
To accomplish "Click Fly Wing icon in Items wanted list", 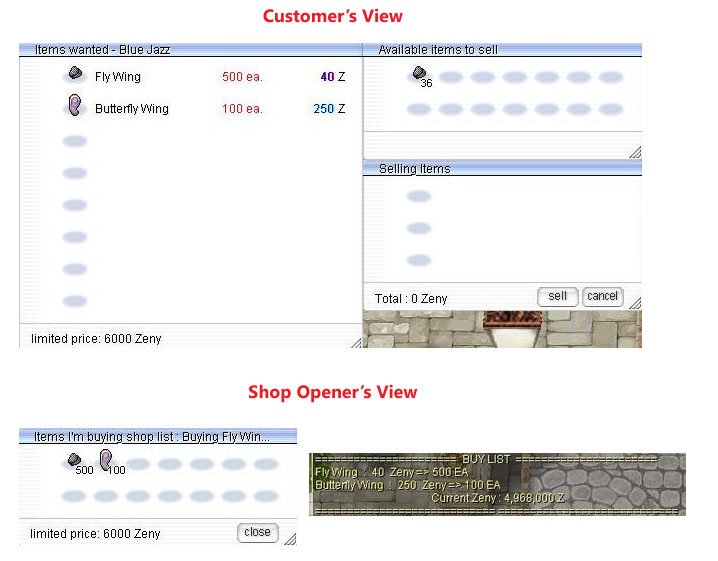I will (74, 75).
